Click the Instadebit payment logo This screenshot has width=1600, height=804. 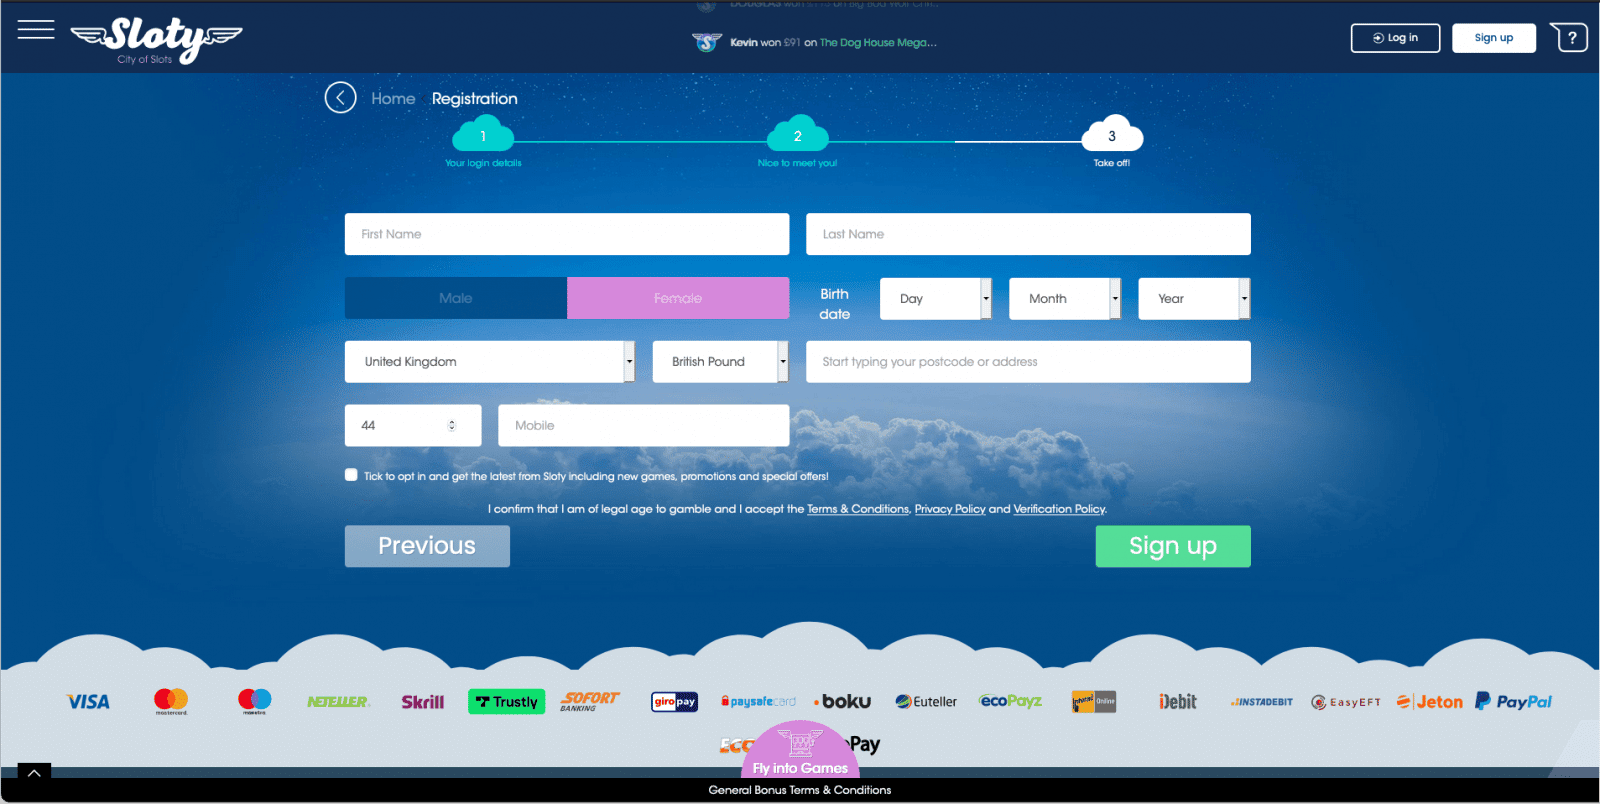1262,702
